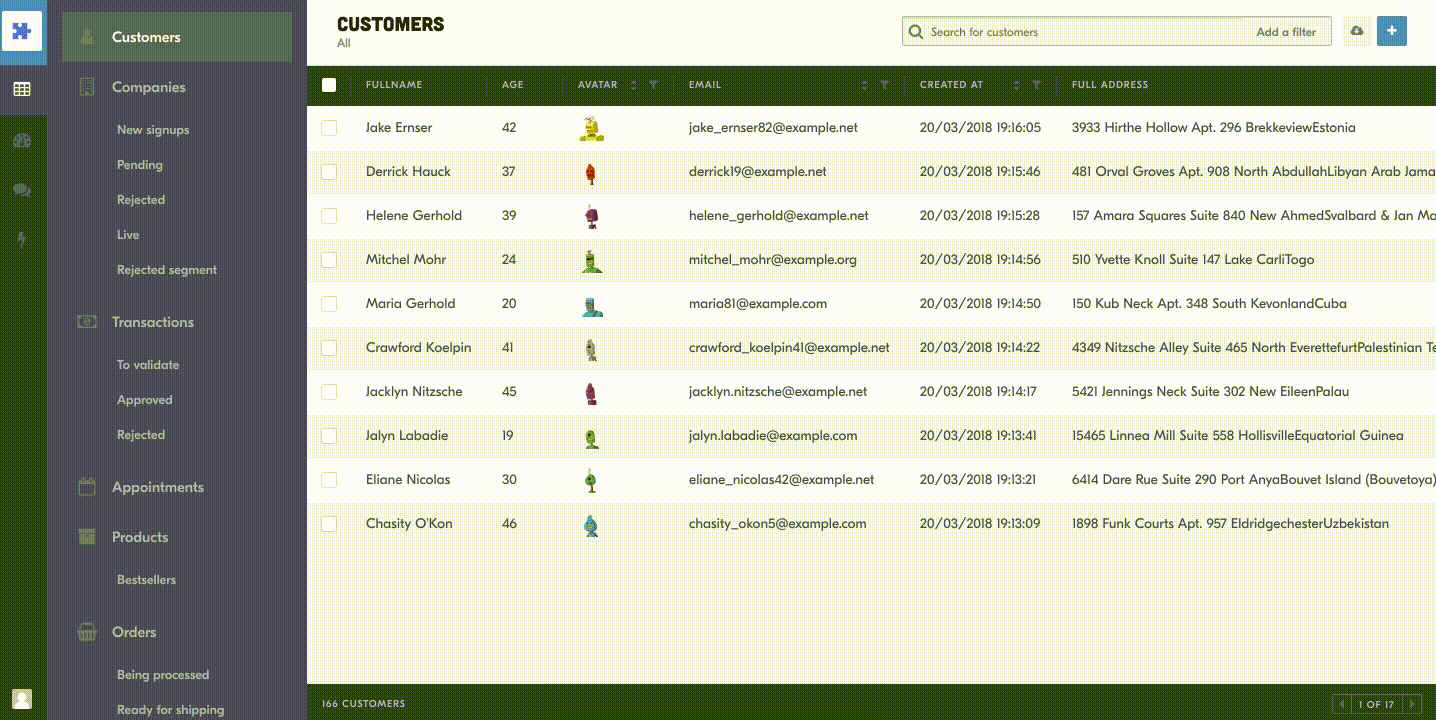The width and height of the screenshot is (1436, 720).
Task: Select Pending segment under Companies
Action: [140, 165]
